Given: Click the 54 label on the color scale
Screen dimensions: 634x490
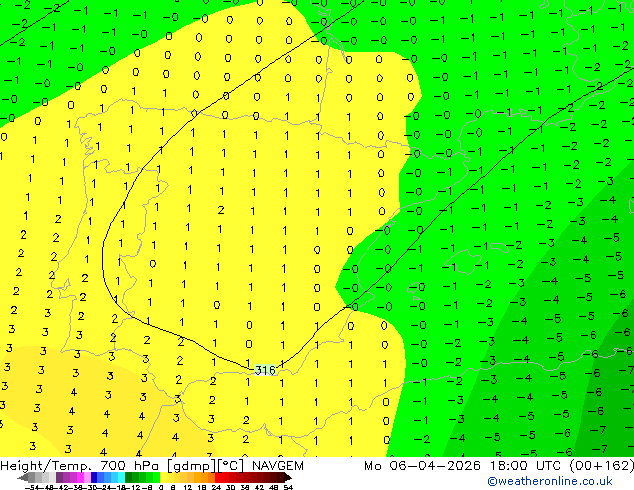Looking at the screenshot, I should coord(288,488).
